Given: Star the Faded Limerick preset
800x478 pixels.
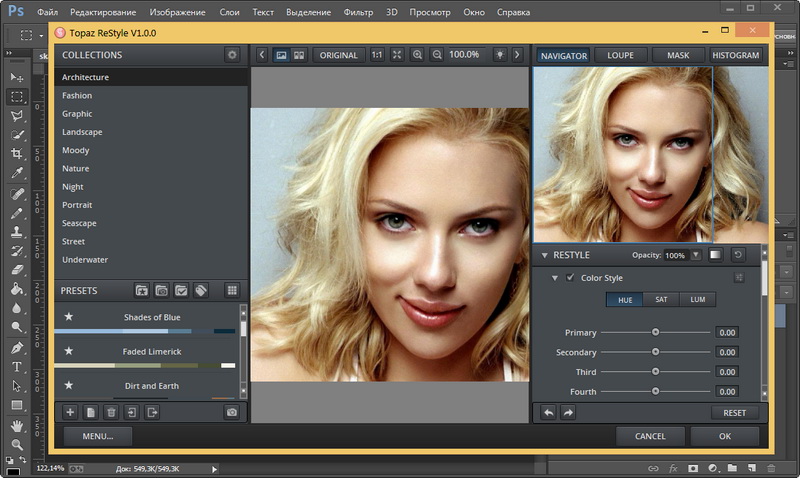Looking at the screenshot, I should [69, 351].
